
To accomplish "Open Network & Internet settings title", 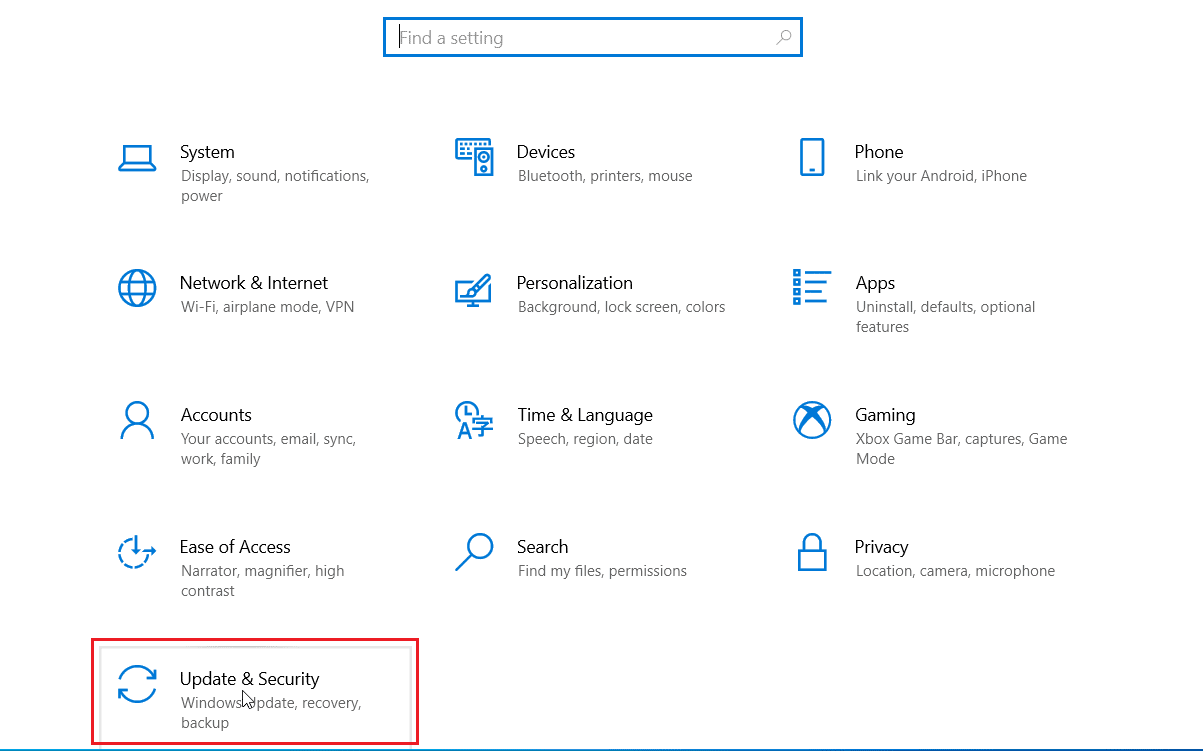I will pyautogui.click(x=254, y=283).
